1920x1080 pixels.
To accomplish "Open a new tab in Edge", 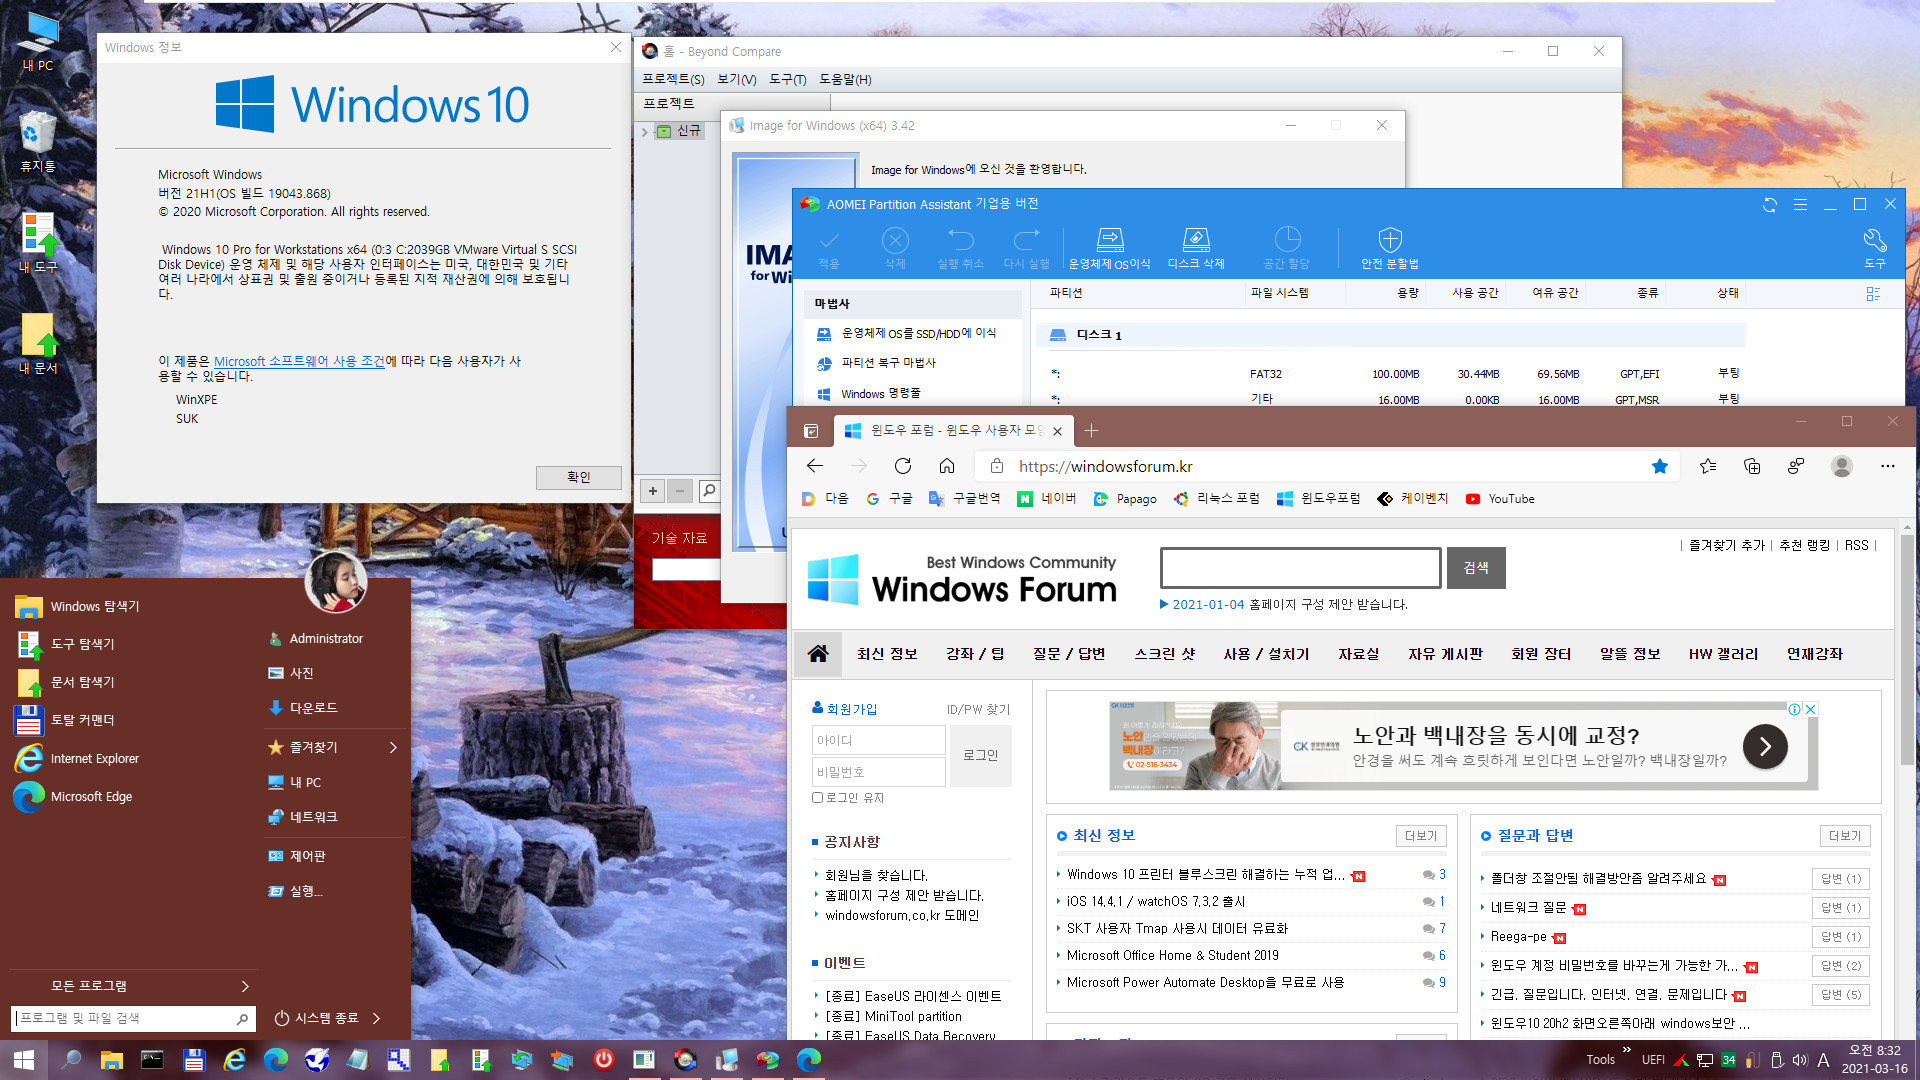I will click(x=1091, y=431).
